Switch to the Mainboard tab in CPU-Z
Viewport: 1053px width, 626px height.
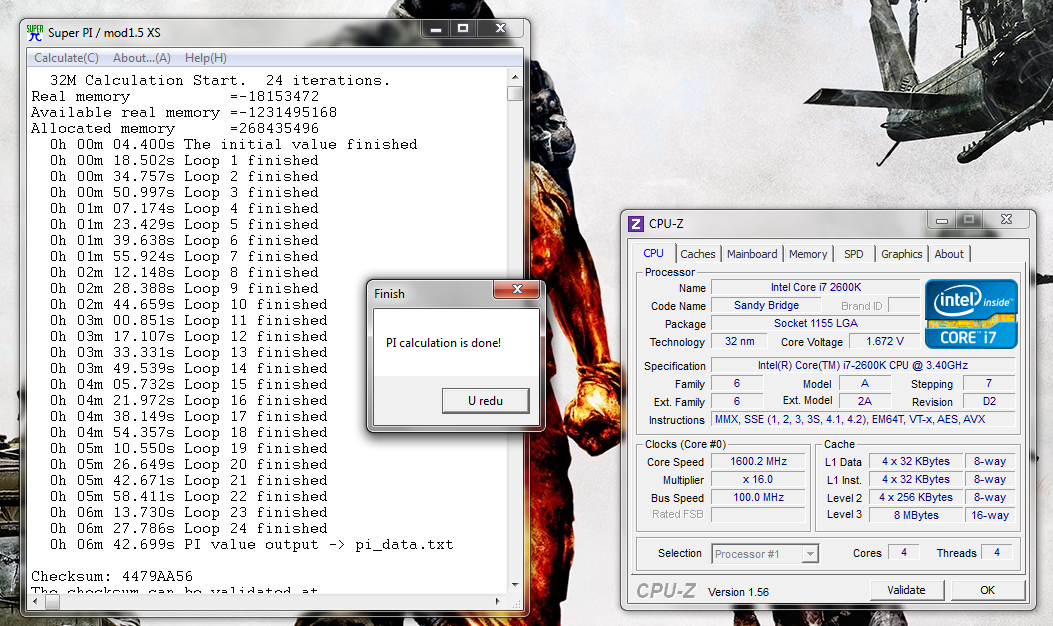click(x=752, y=254)
